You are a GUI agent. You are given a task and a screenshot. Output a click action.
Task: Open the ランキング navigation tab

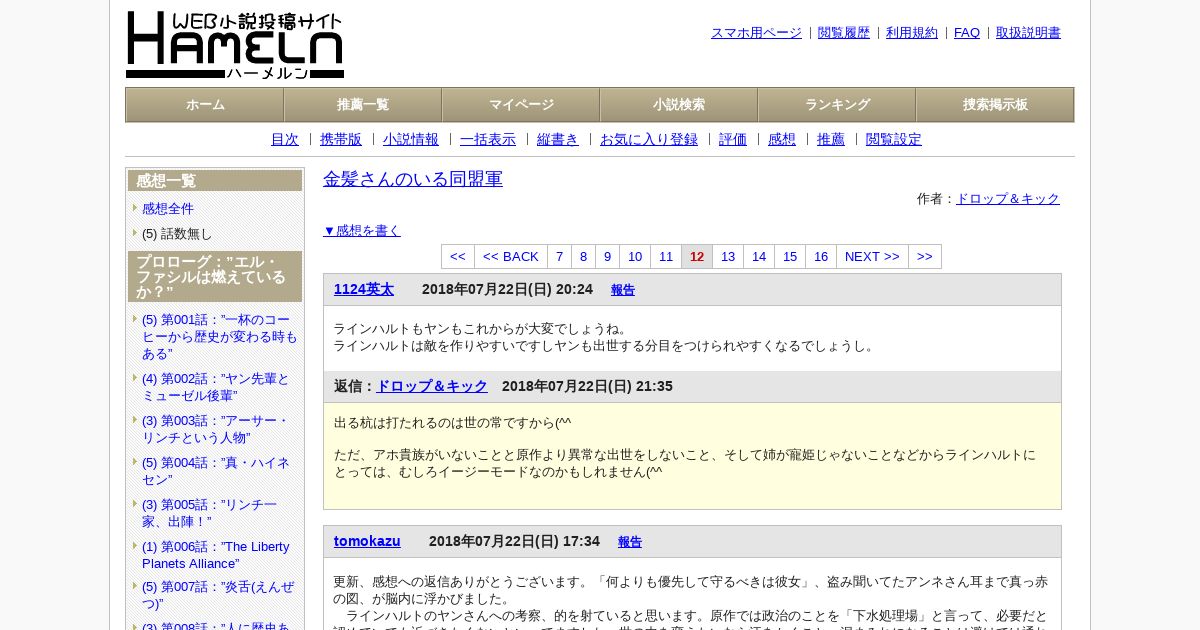pos(837,105)
